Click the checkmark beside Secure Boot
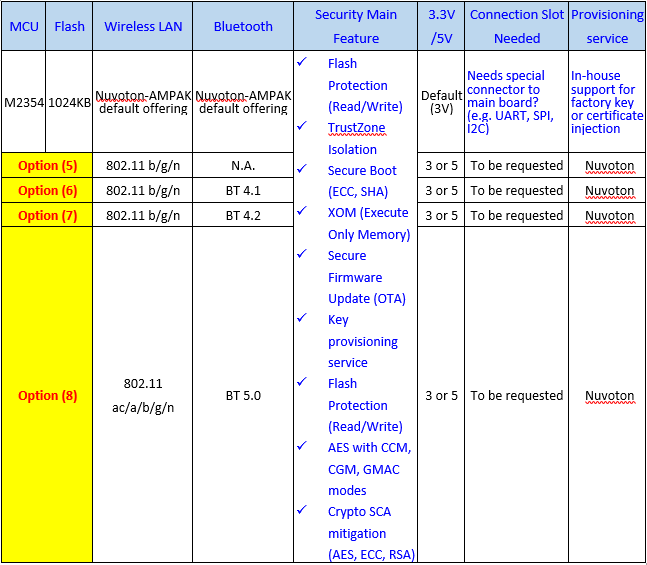This screenshot has height=565, width=647. point(302,168)
